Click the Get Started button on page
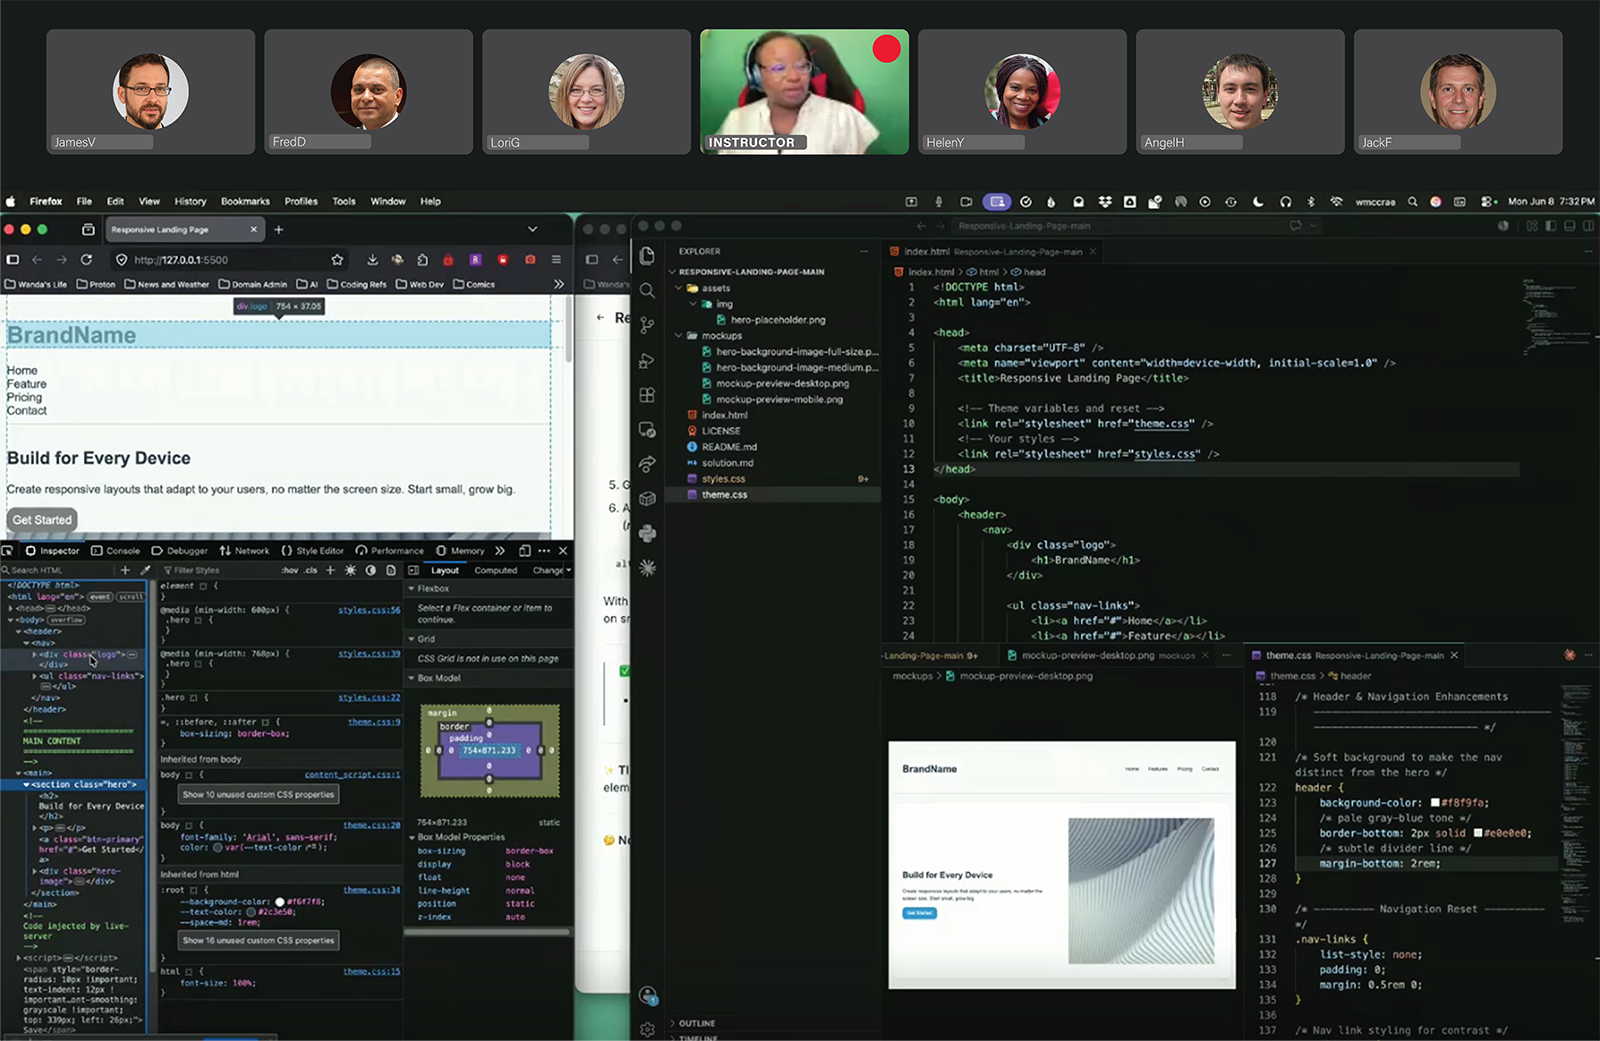Image resolution: width=1600 pixels, height=1041 pixels. (x=42, y=520)
